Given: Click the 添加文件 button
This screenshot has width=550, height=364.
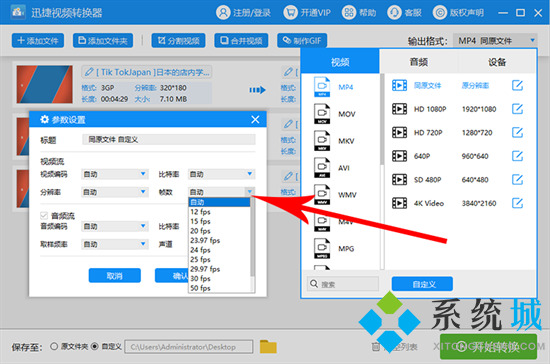Looking at the screenshot, I should point(38,41).
